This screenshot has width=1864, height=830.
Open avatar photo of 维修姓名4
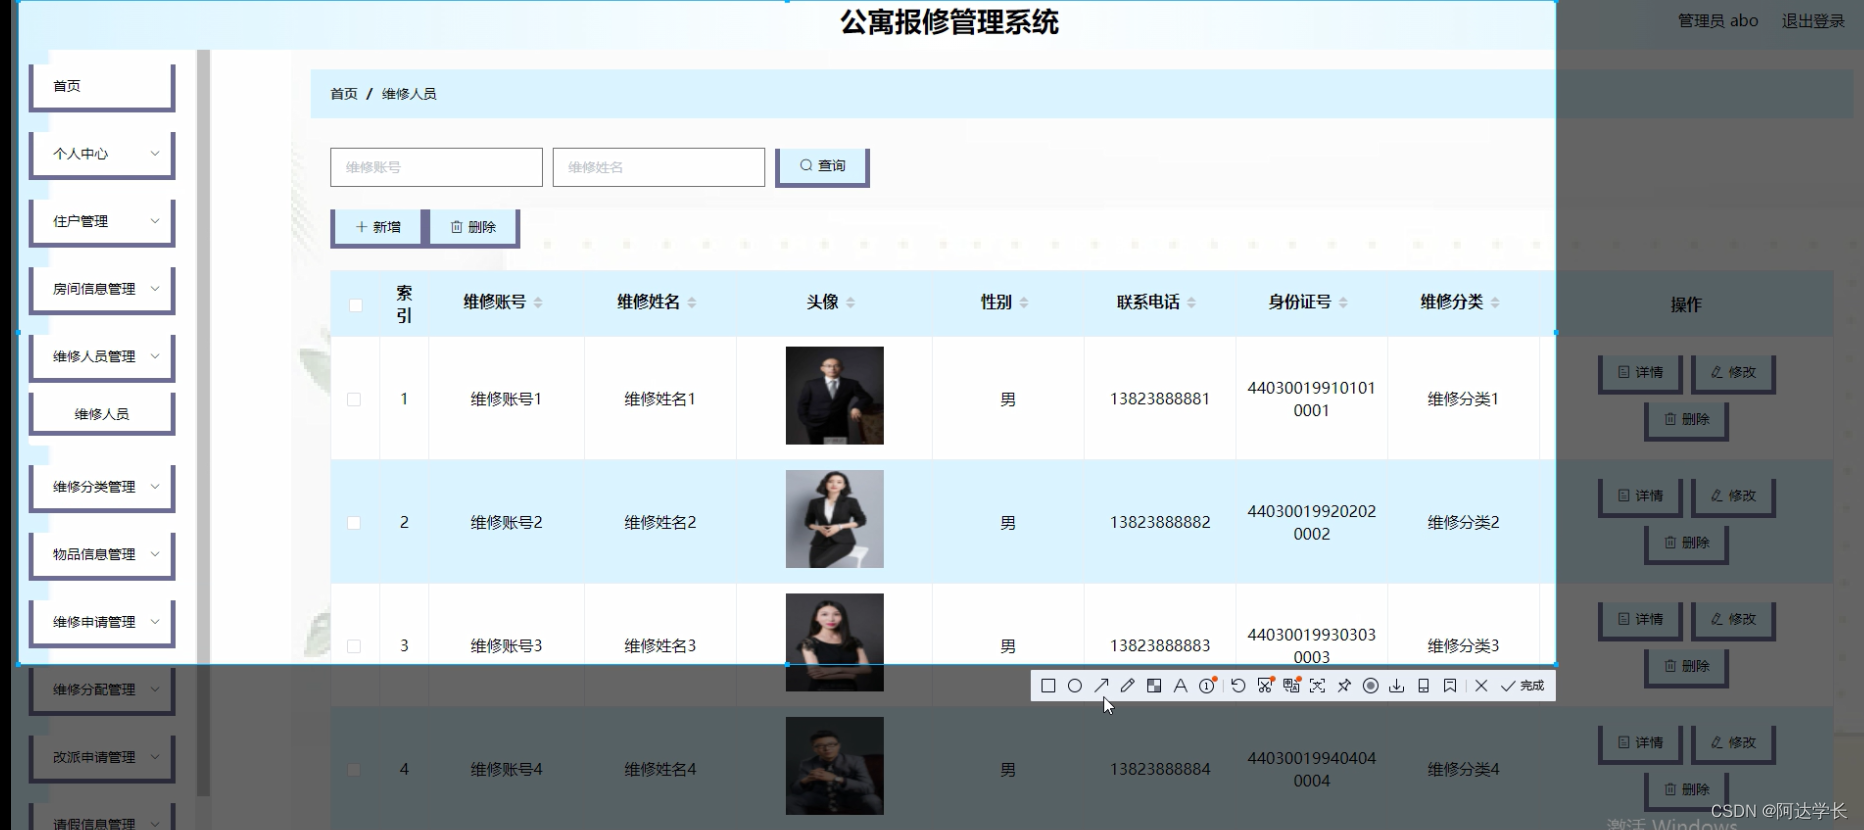pos(834,766)
